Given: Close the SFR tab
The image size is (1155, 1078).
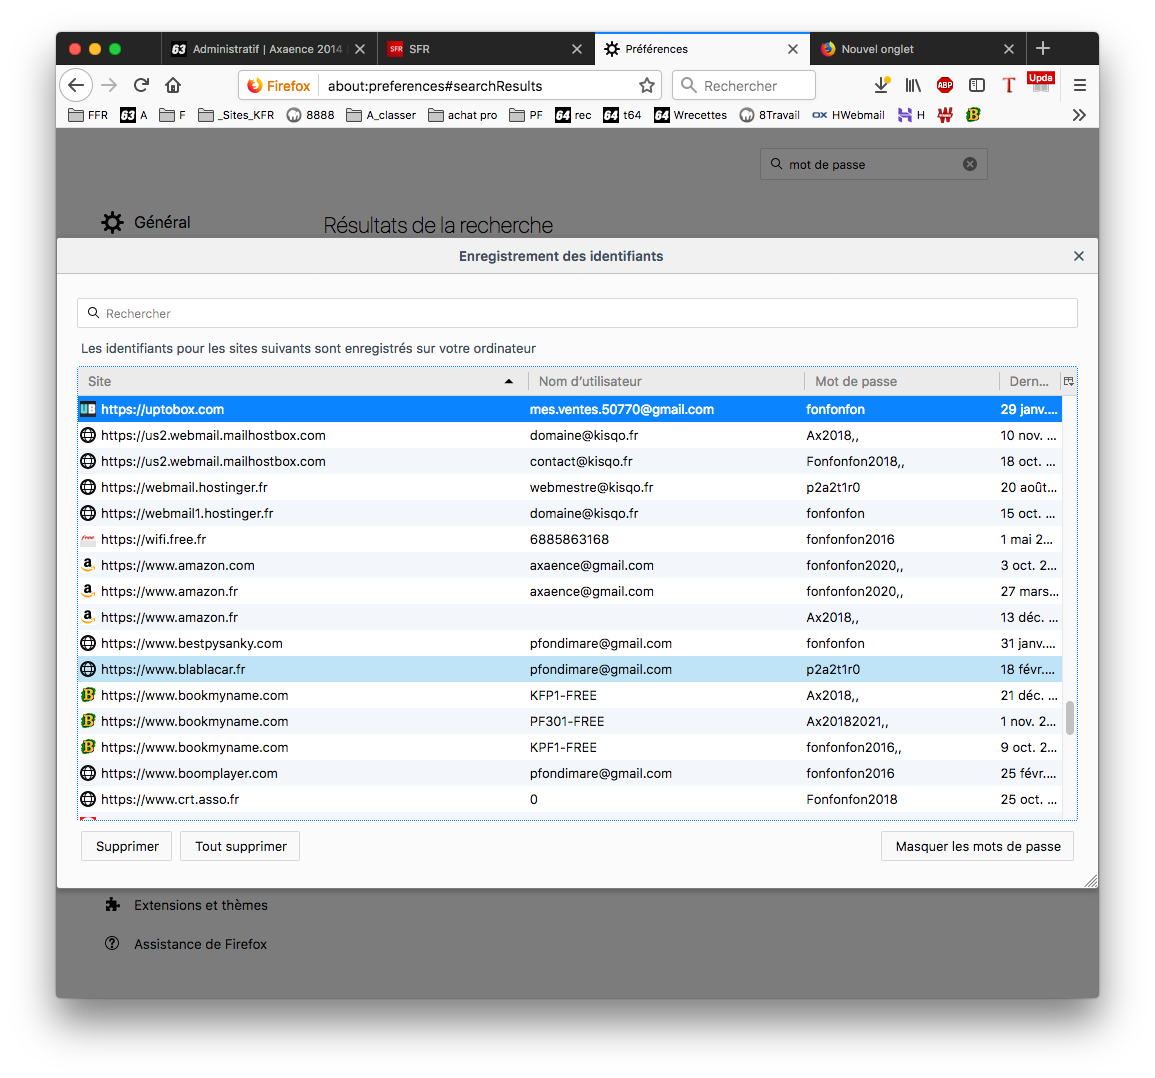Looking at the screenshot, I should 577,49.
